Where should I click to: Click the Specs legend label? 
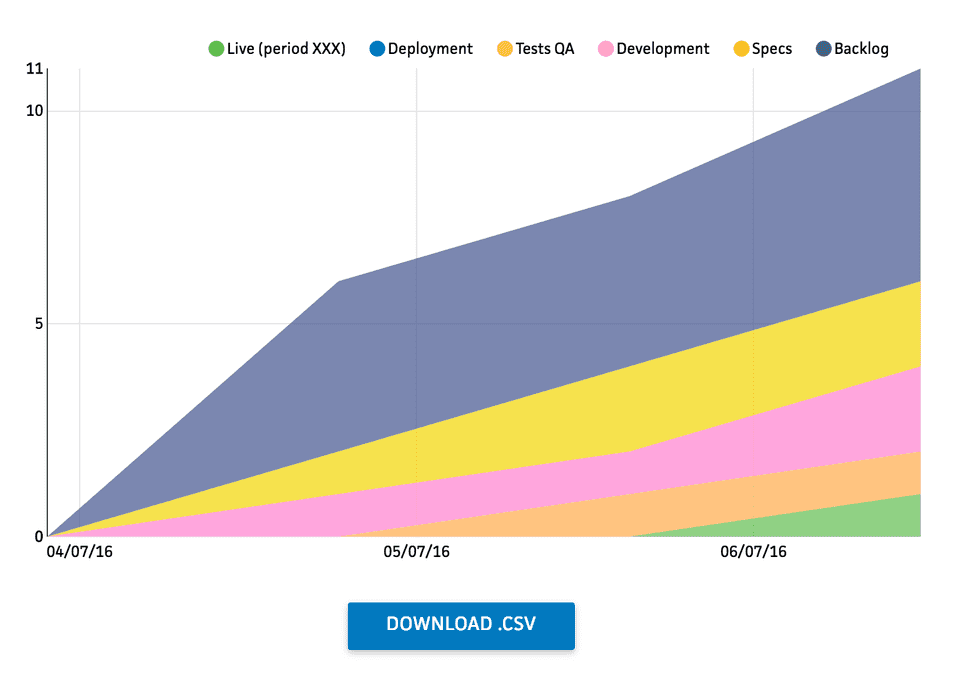point(771,49)
